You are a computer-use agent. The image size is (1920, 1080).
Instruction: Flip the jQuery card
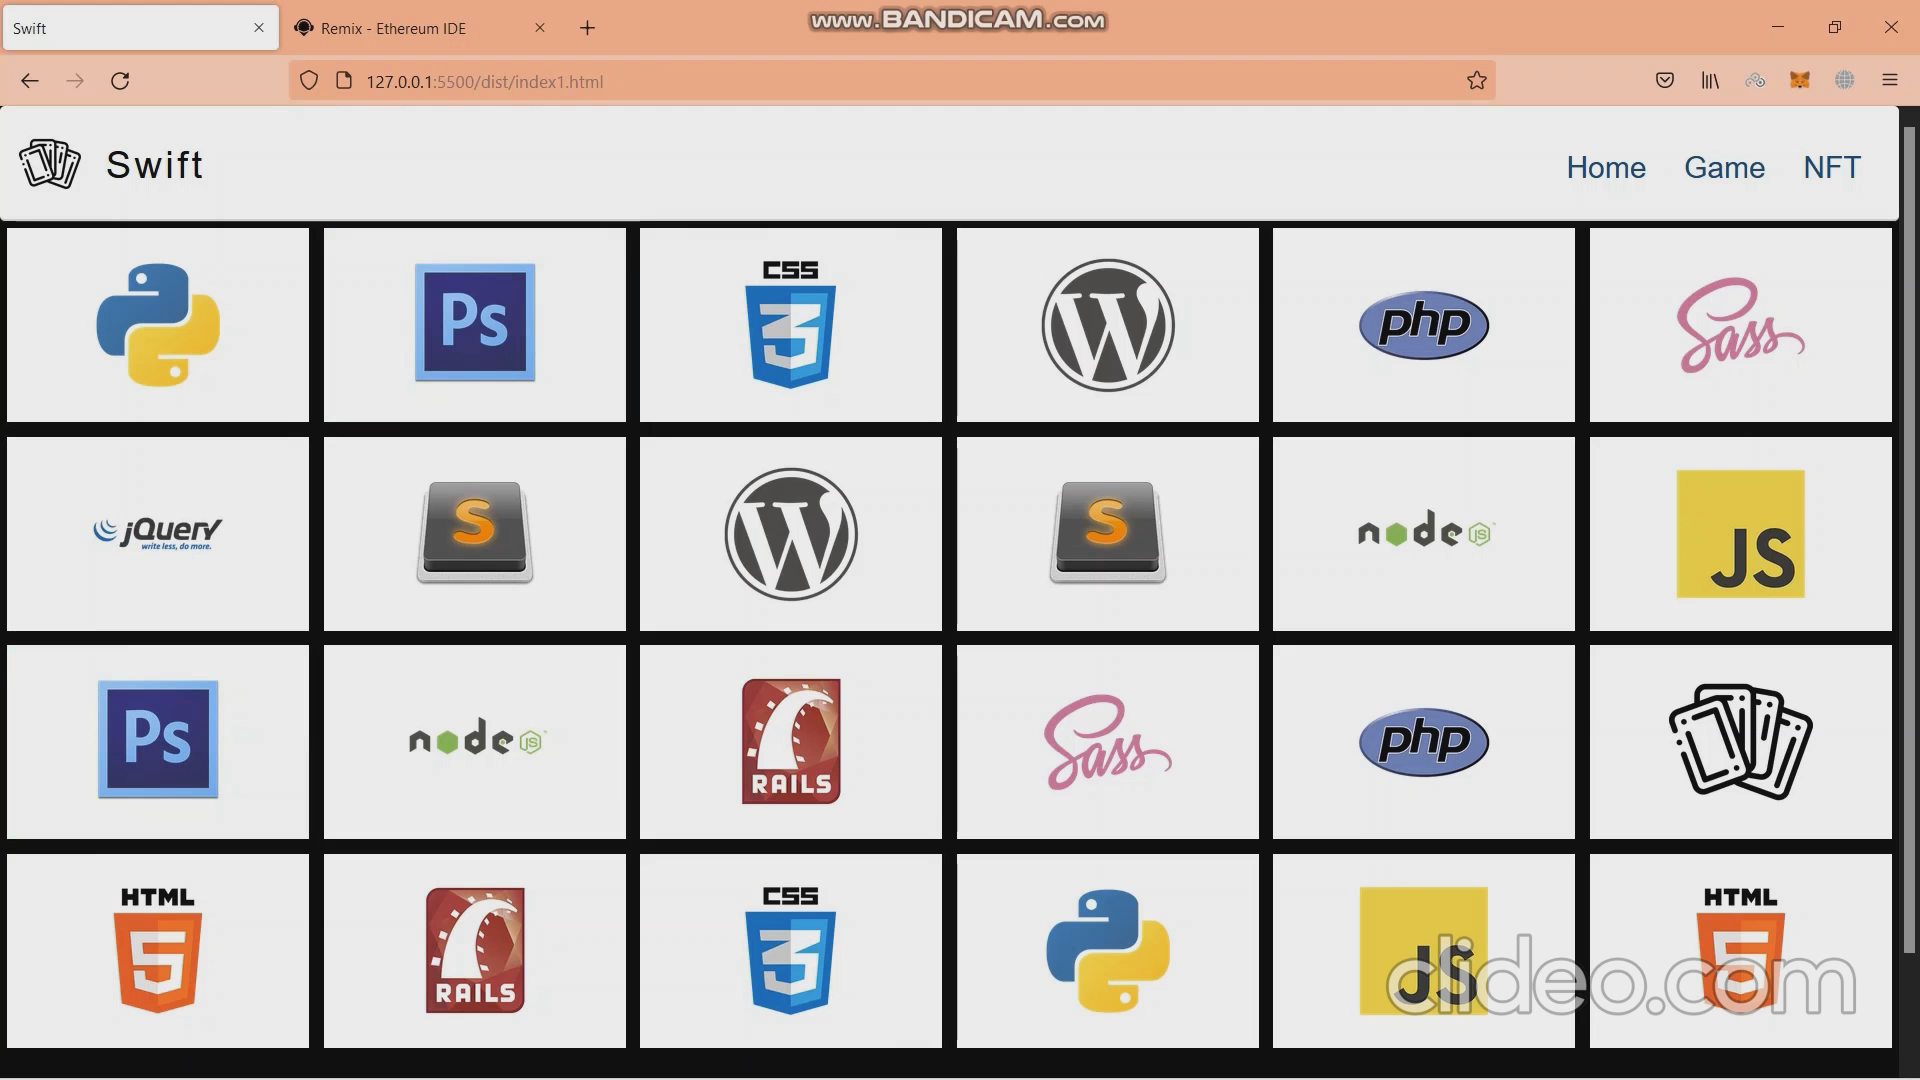(x=158, y=534)
